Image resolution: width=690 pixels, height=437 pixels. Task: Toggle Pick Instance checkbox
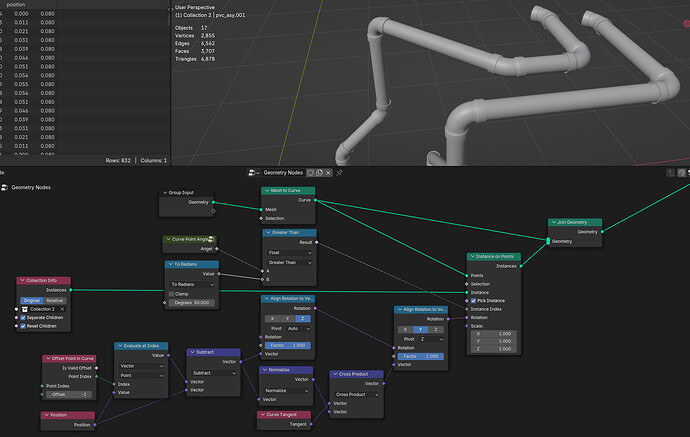coord(473,301)
